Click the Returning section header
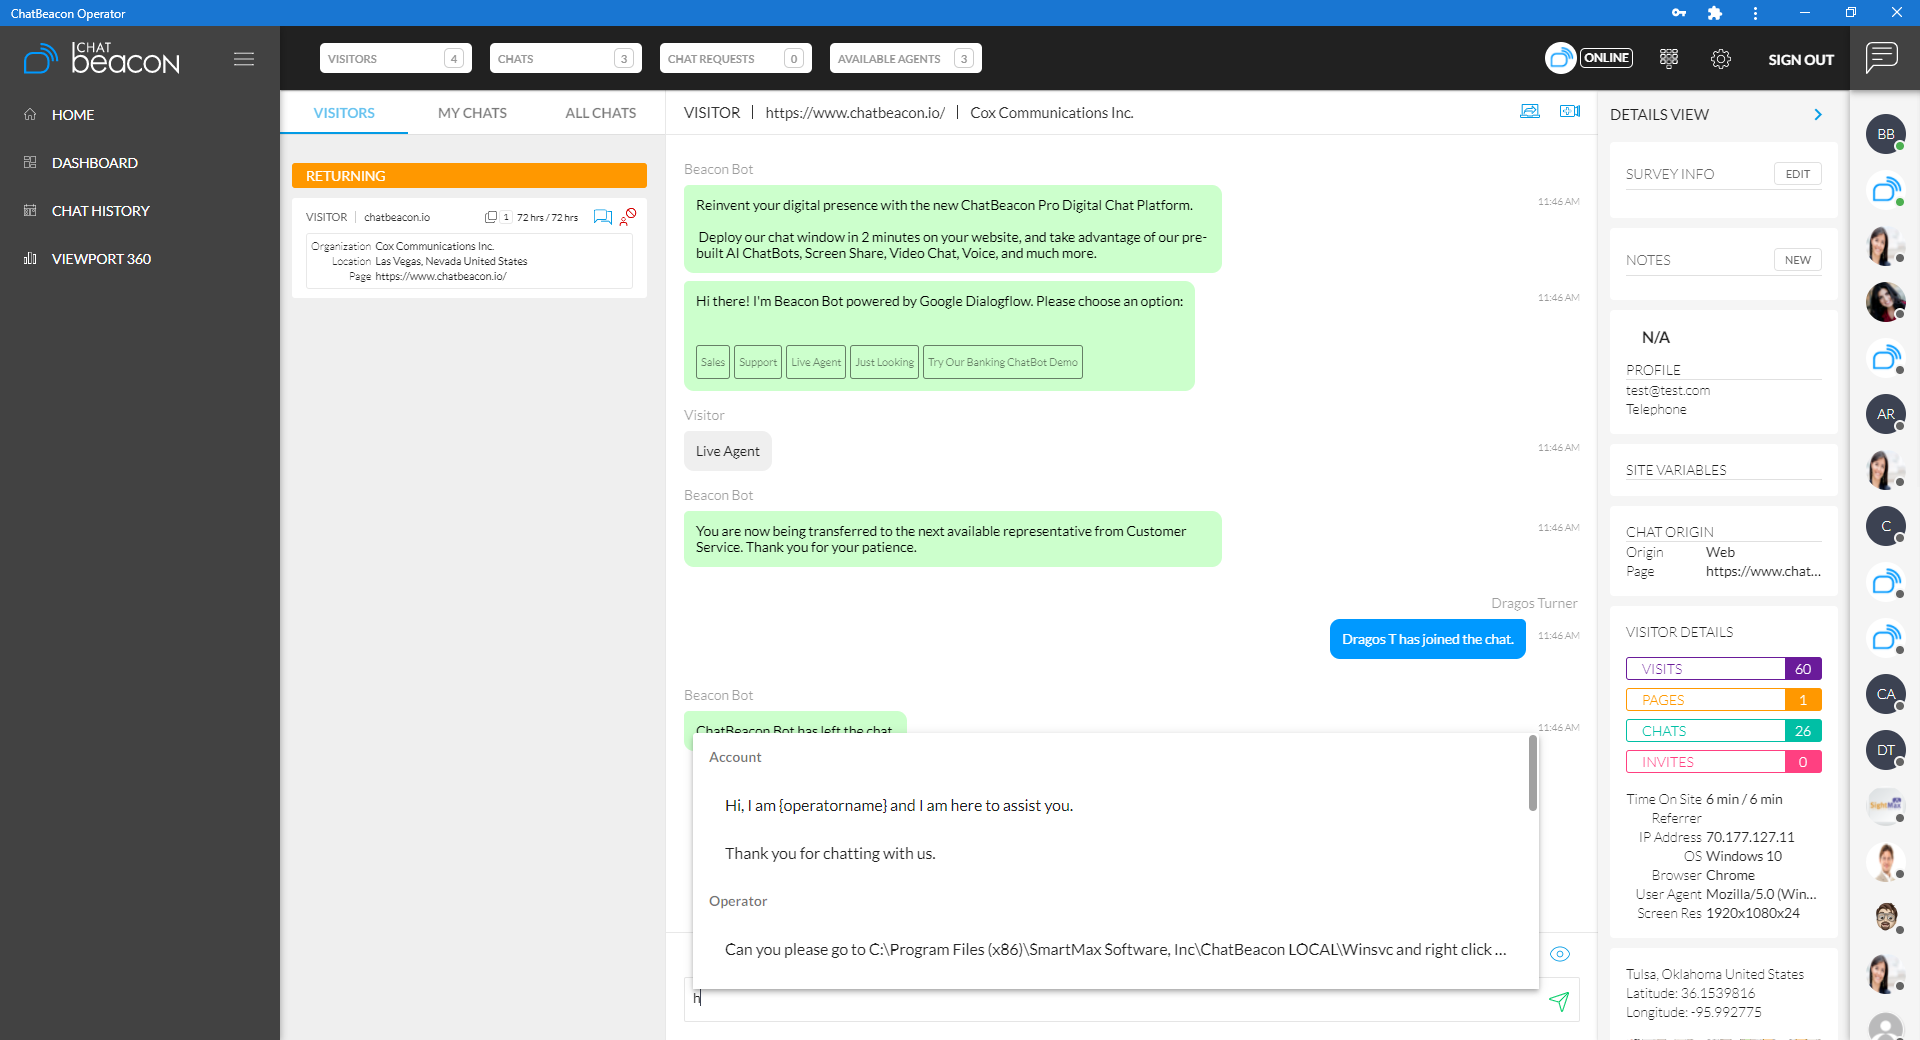The height and width of the screenshot is (1040, 1920). tap(469, 176)
